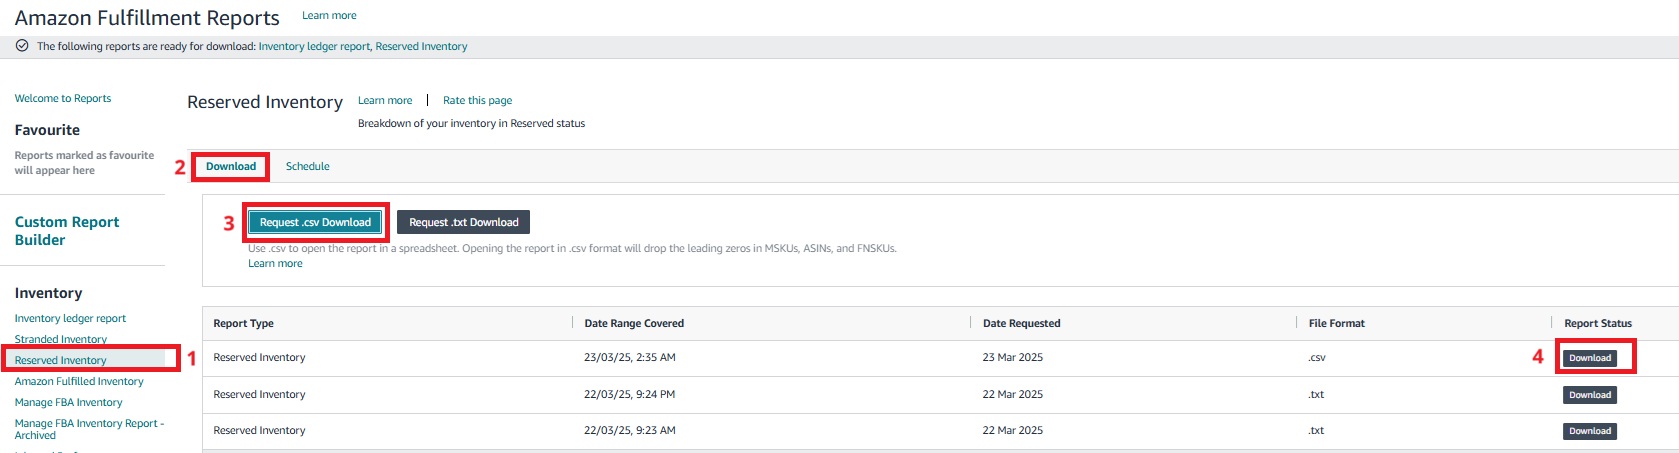1679x453 pixels.
Task: Click the 23 Mar 2025 date requested cell
Action: [x=1012, y=358]
